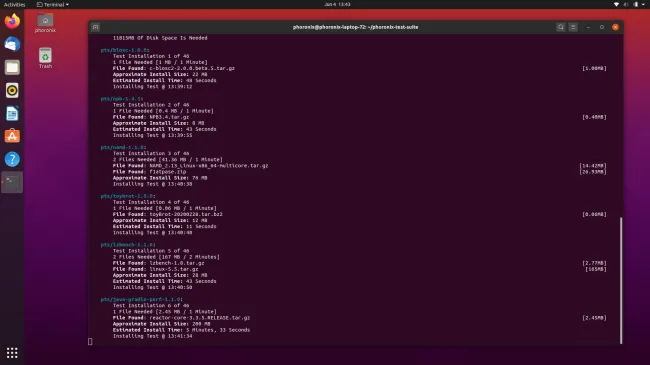650x365 pixels.
Task: Click the pts/npb test heading
Action: point(121,99)
